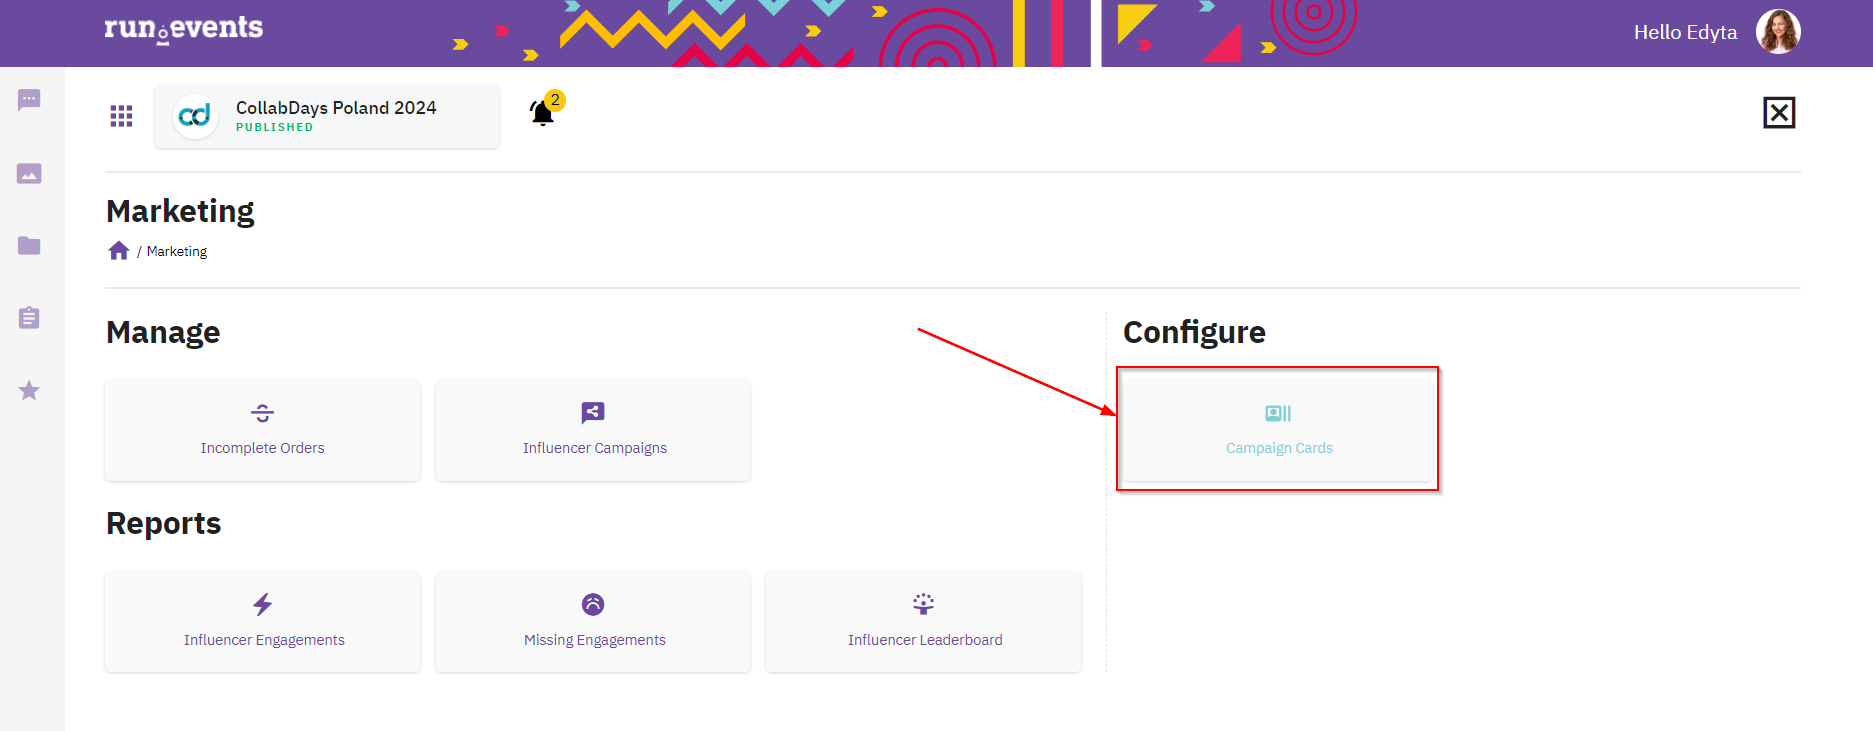Open the Influencer Campaigns tile
This screenshot has width=1873, height=731.
[x=593, y=431]
